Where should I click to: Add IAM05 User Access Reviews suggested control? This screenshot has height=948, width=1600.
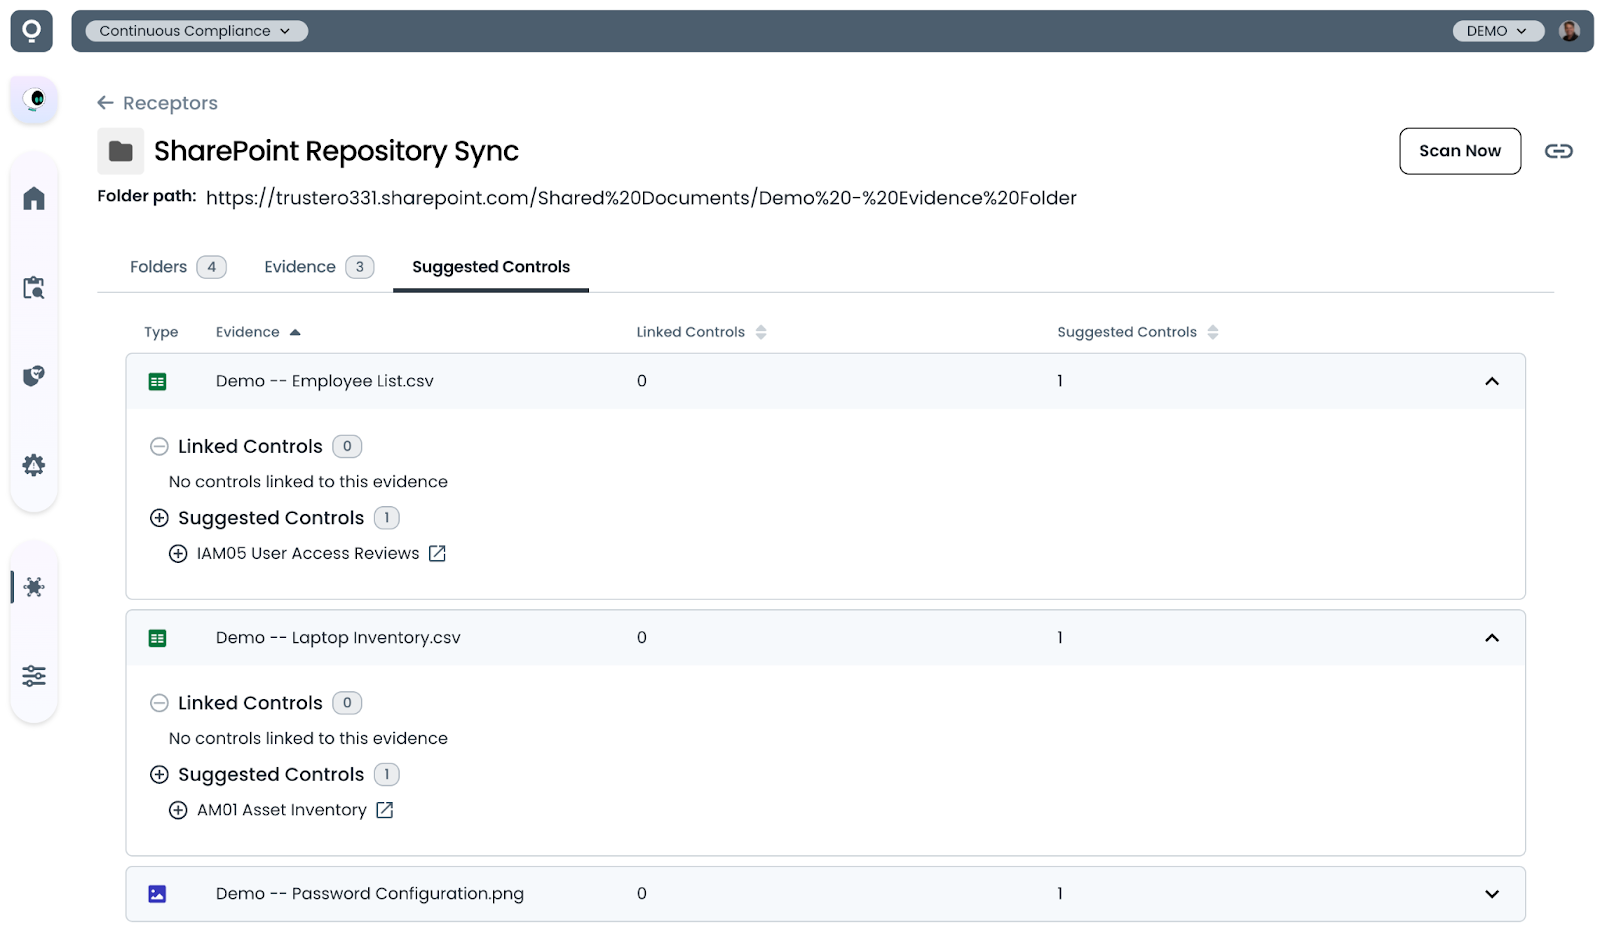(178, 554)
